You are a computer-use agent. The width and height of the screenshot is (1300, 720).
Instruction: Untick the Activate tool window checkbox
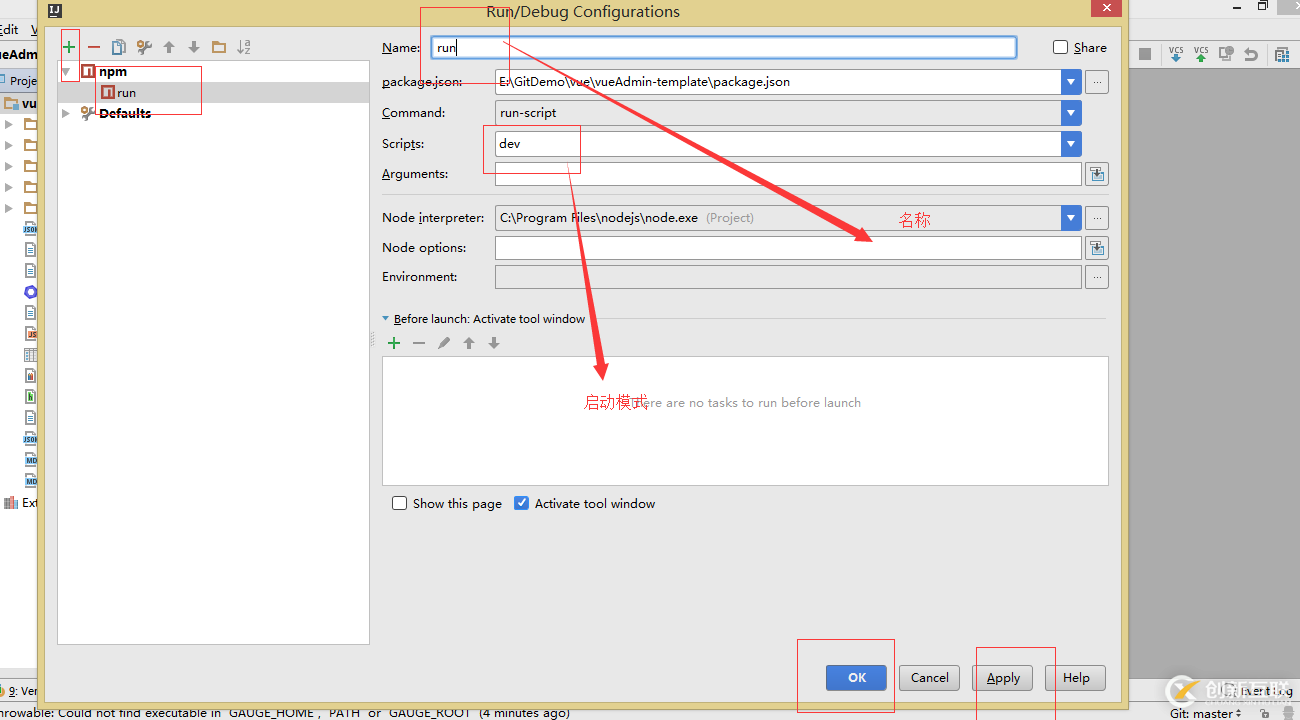click(521, 503)
